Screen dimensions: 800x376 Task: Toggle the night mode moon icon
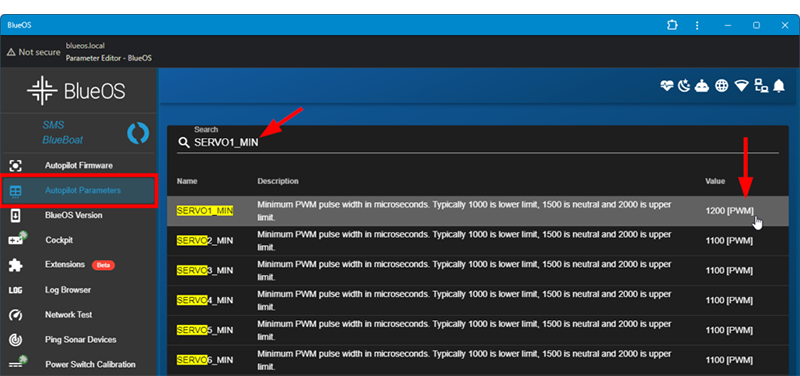[684, 86]
